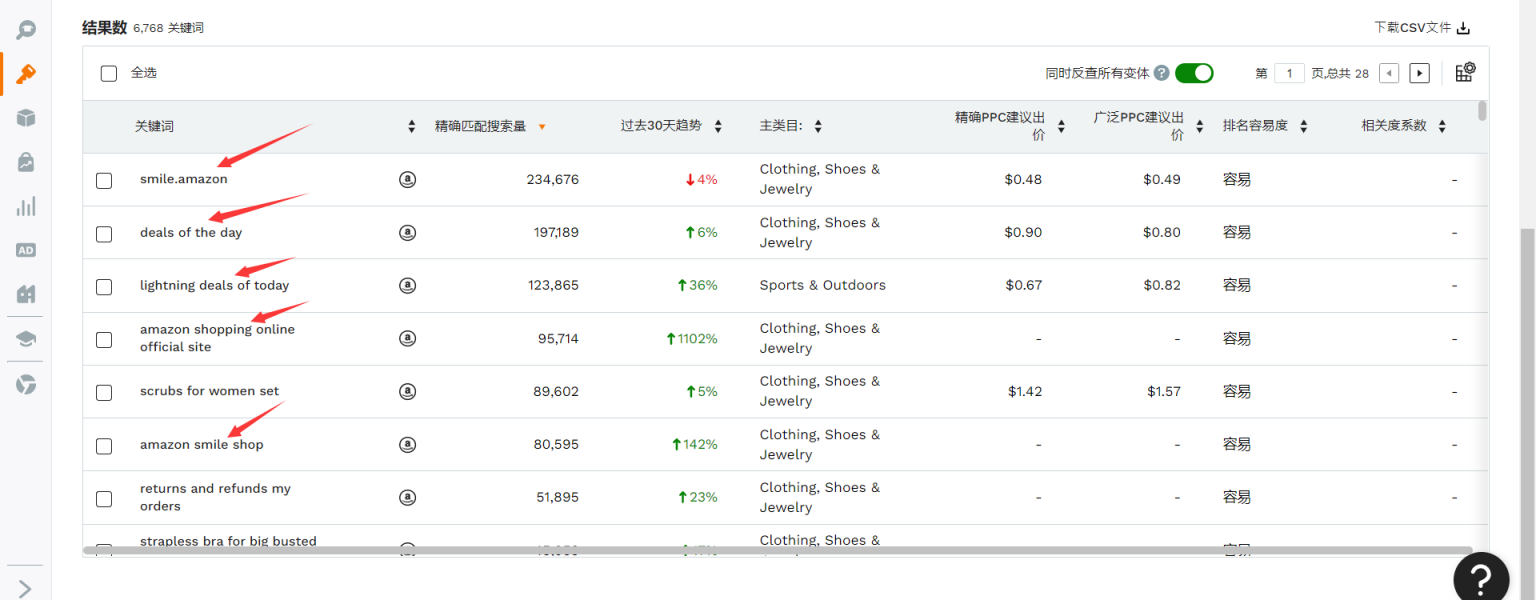Image resolution: width=1536 pixels, height=600 pixels.
Task: Click the keyword smile.amazon
Action: pos(184,179)
